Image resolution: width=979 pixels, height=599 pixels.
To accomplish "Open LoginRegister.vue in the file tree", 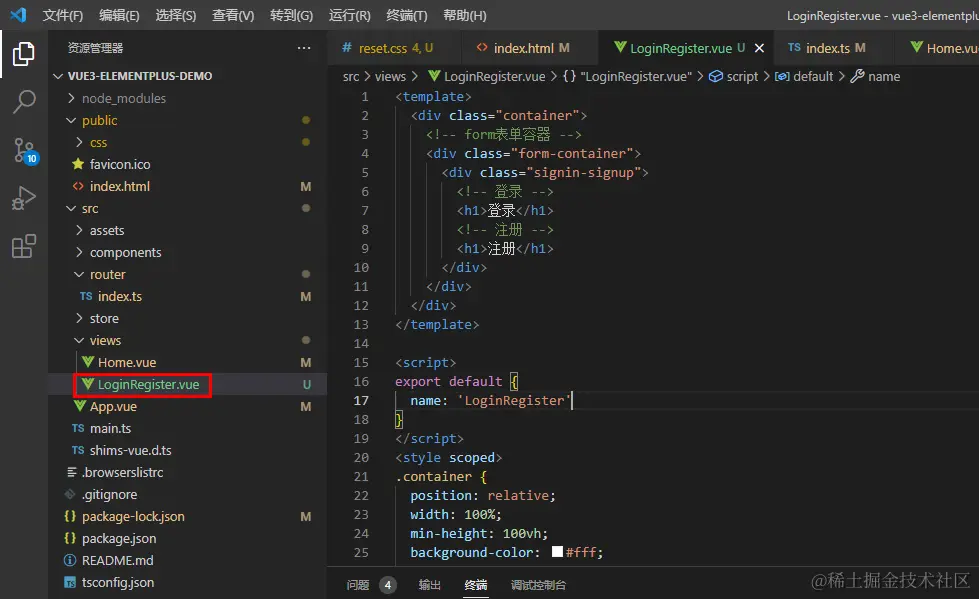I will point(148,384).
